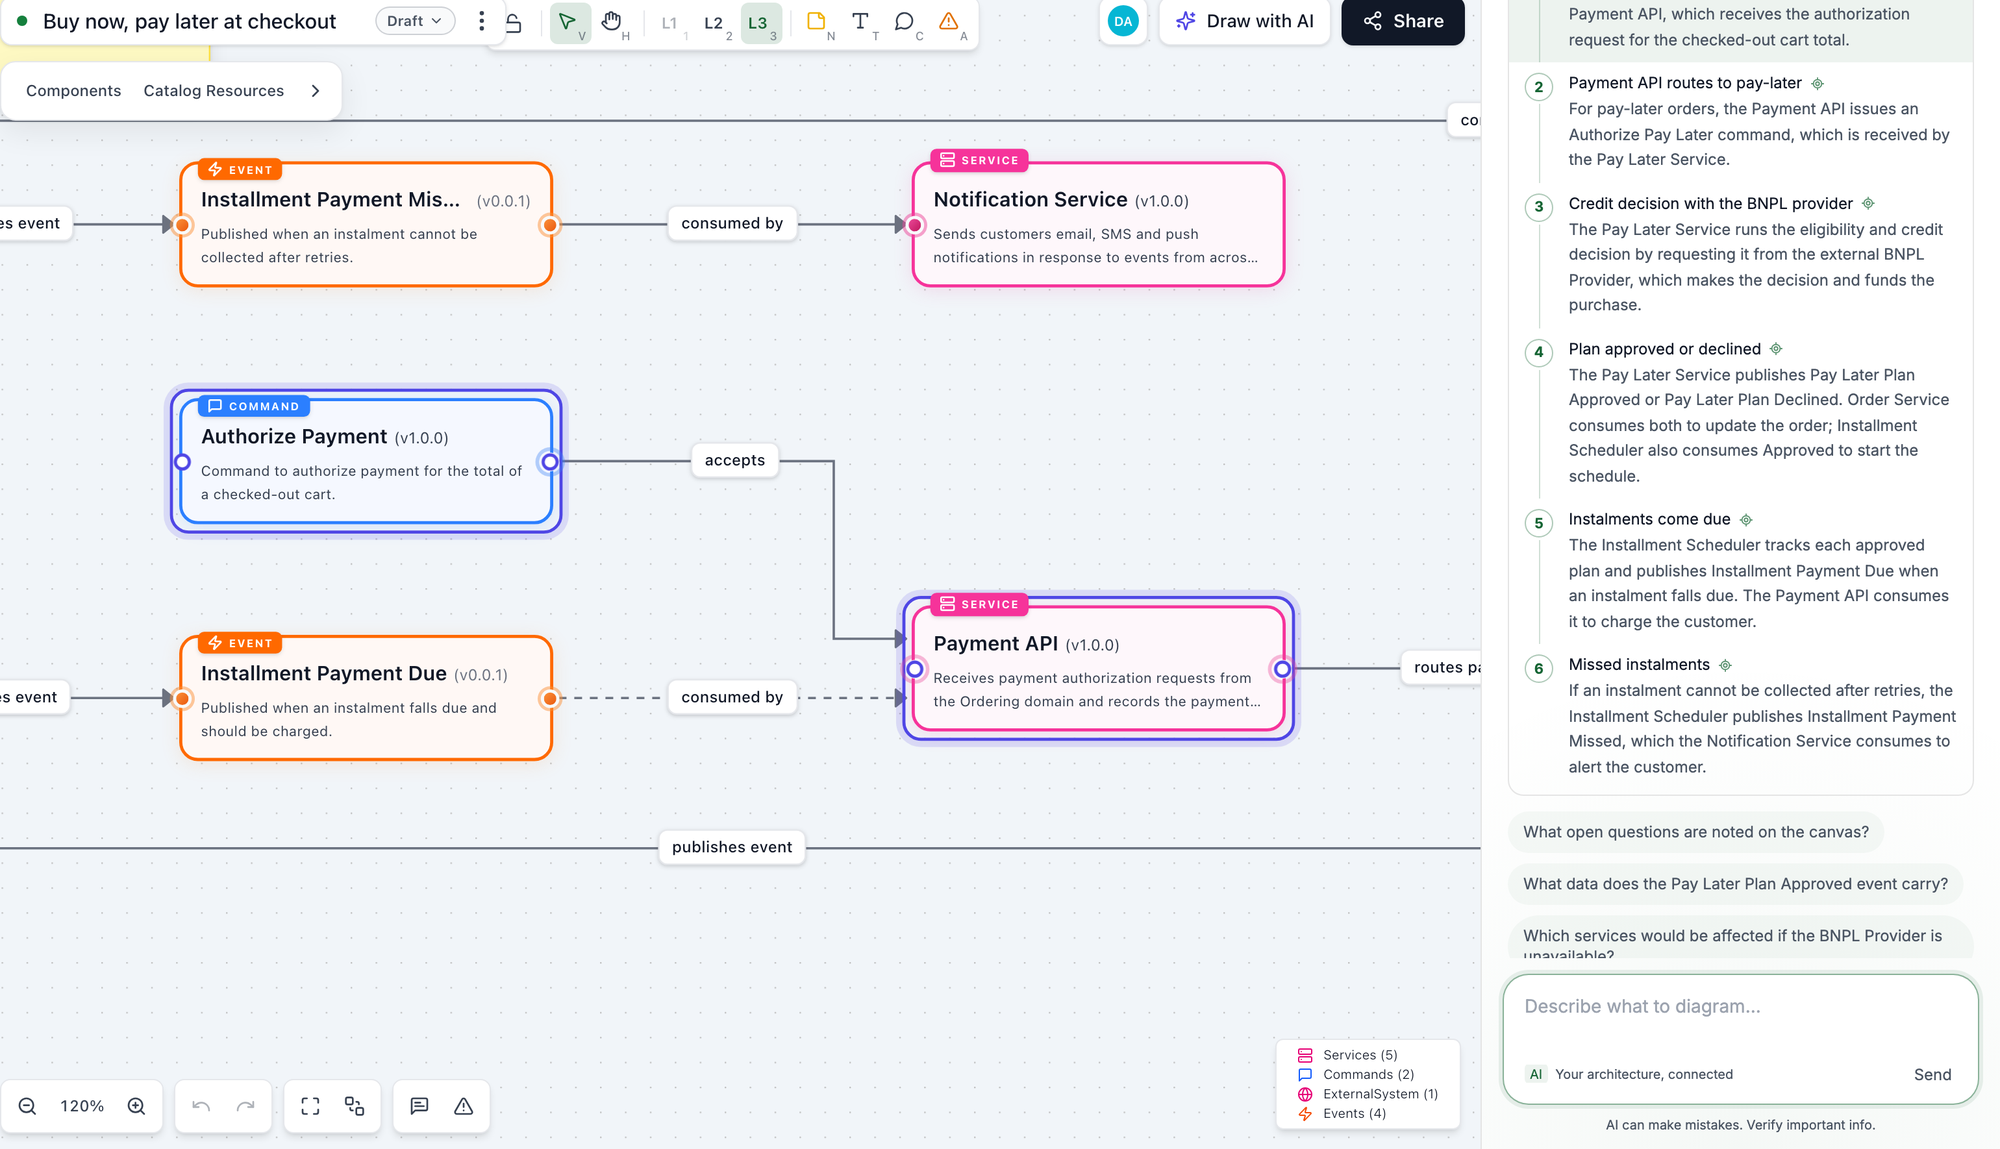Click the 120% zoom level value
This screenshot has height=1149, width=2000.
click(82, 1106)
